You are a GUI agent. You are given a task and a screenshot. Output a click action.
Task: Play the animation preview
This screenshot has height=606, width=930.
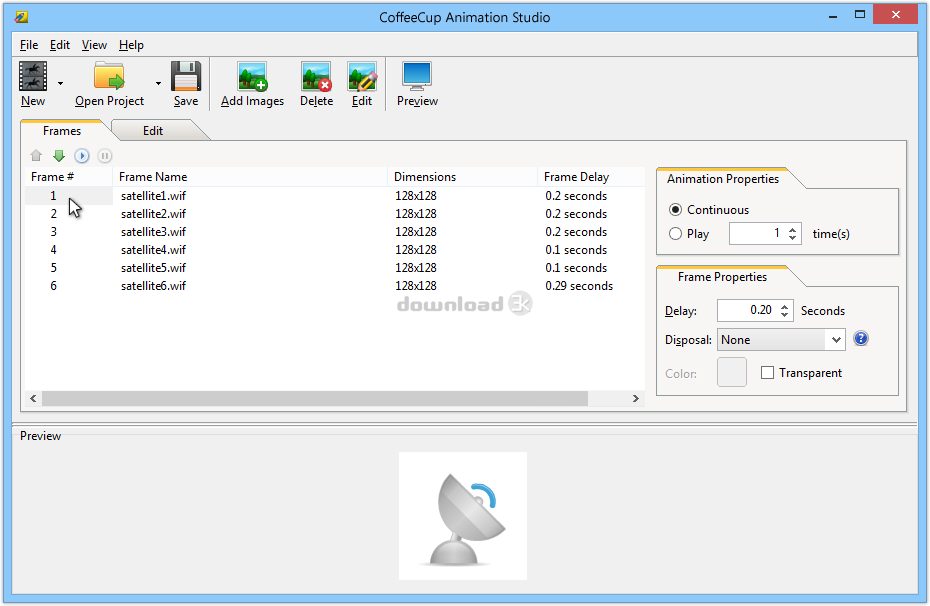click(x=82, y=156)
